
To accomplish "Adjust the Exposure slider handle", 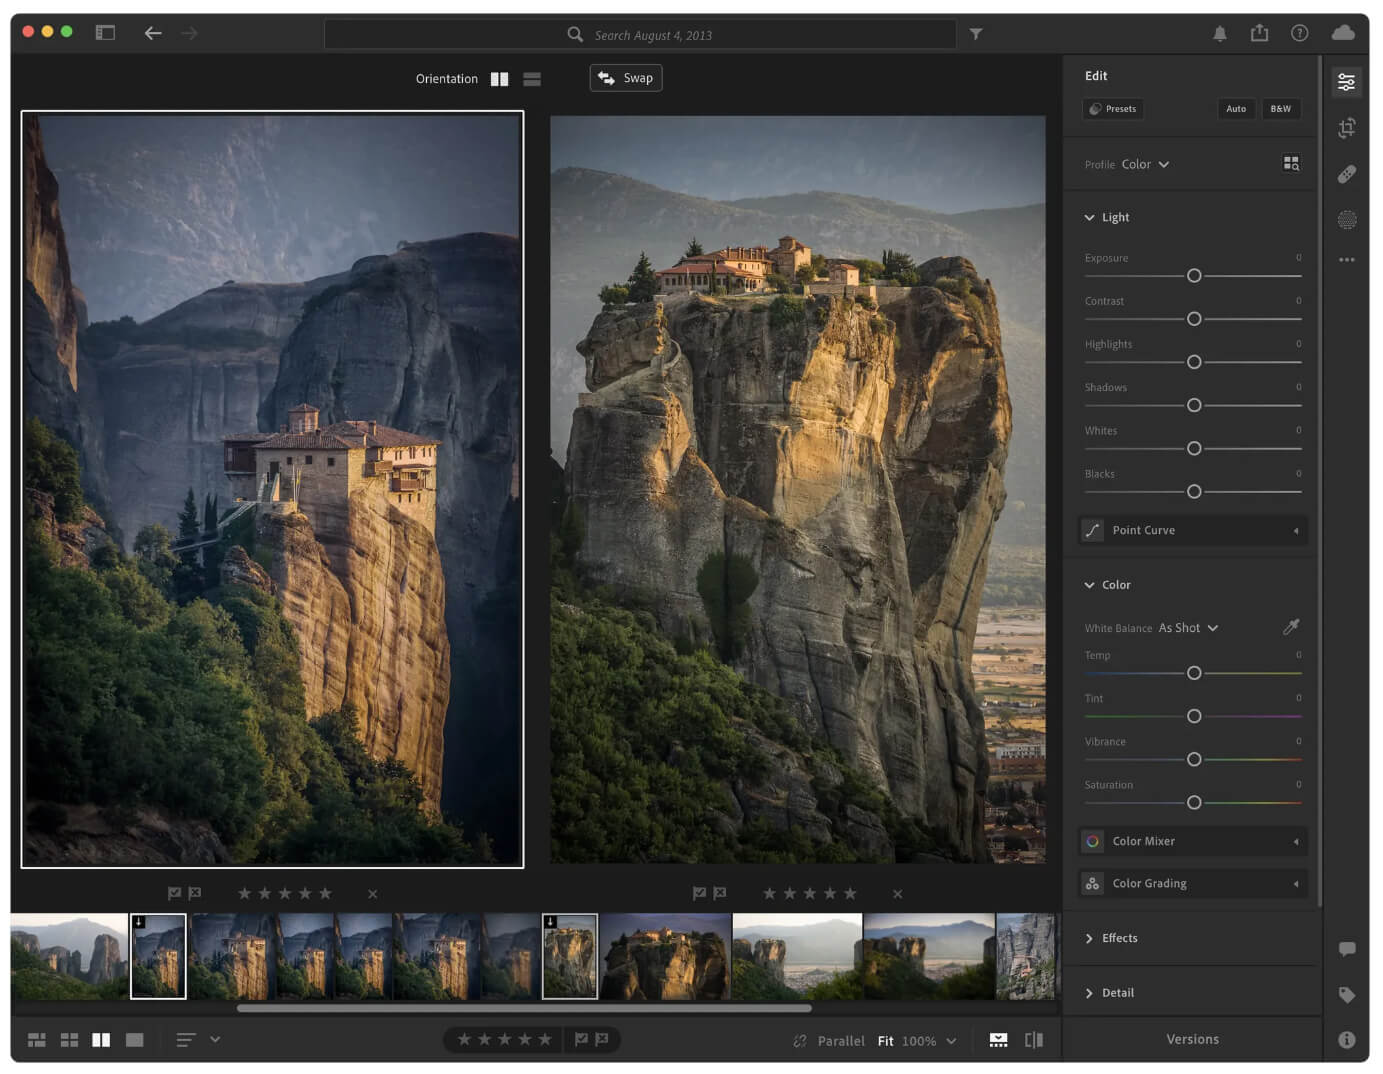I will (x=1193, y=276).
